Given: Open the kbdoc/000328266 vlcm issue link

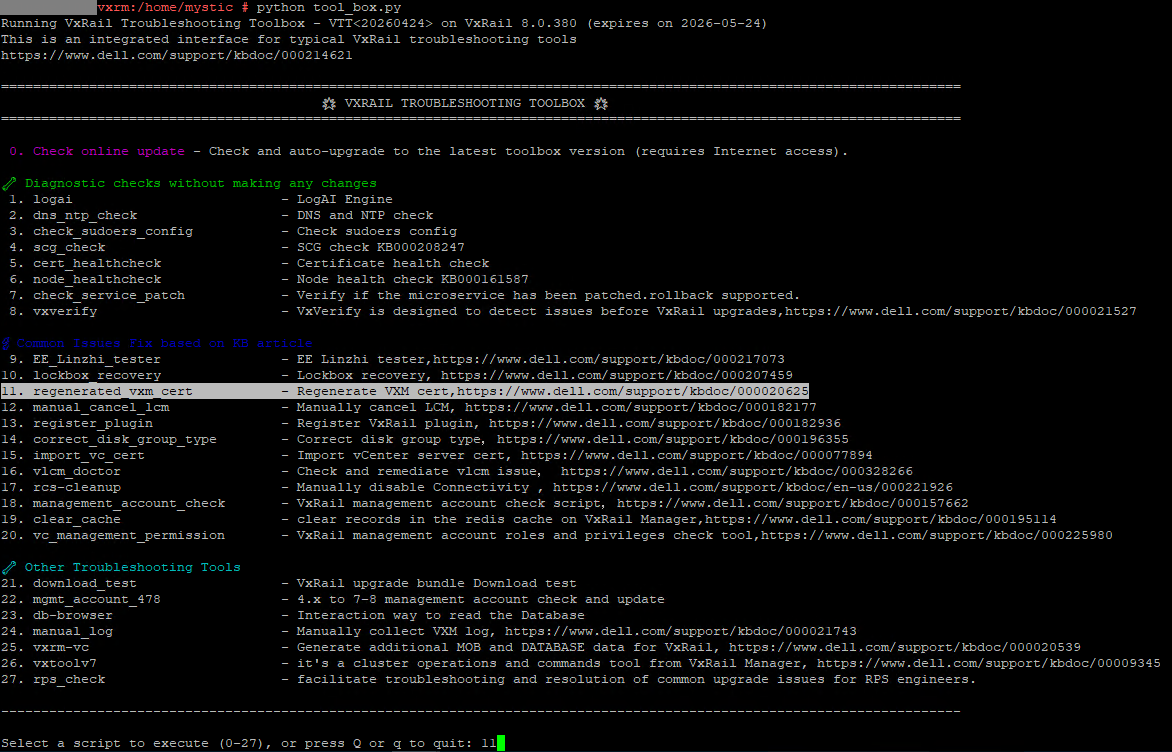Looking at the screenshot, I should [736, 471].
